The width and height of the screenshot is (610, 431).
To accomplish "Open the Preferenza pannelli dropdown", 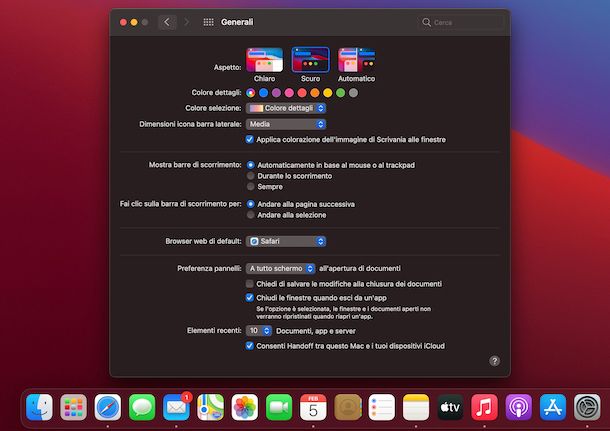I will tap(280, 268).
